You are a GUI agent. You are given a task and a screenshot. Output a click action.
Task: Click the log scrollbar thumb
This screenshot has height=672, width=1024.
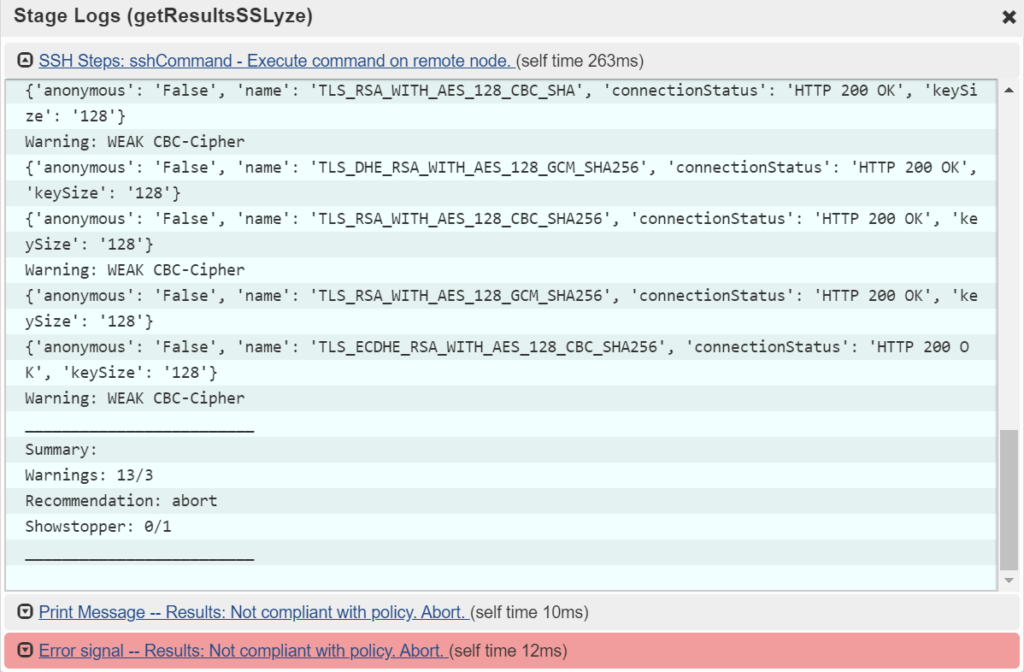point(1009,500)
